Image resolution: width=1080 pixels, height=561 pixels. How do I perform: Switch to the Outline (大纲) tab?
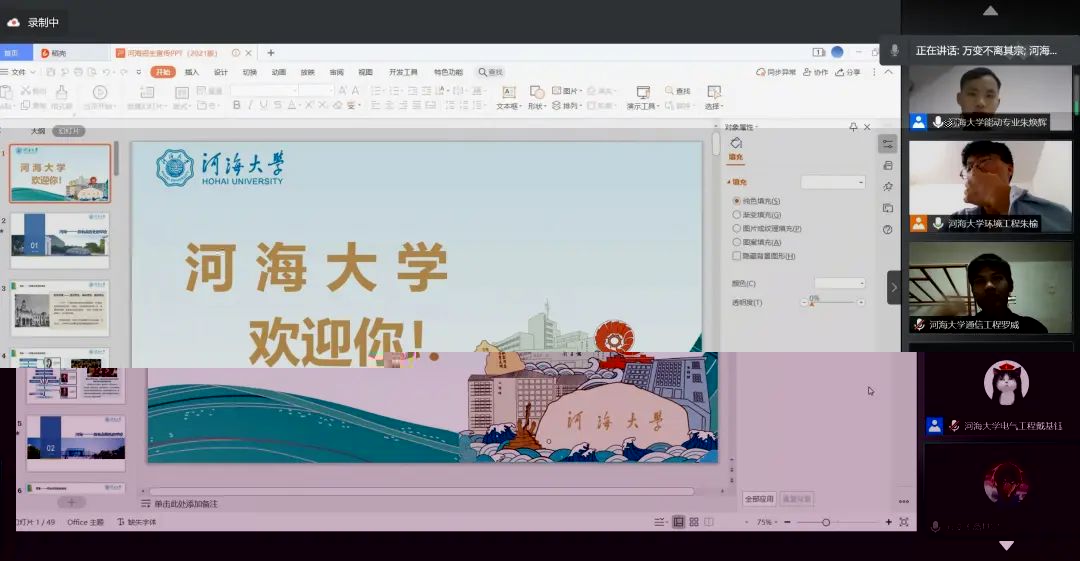tap(37, 131)
